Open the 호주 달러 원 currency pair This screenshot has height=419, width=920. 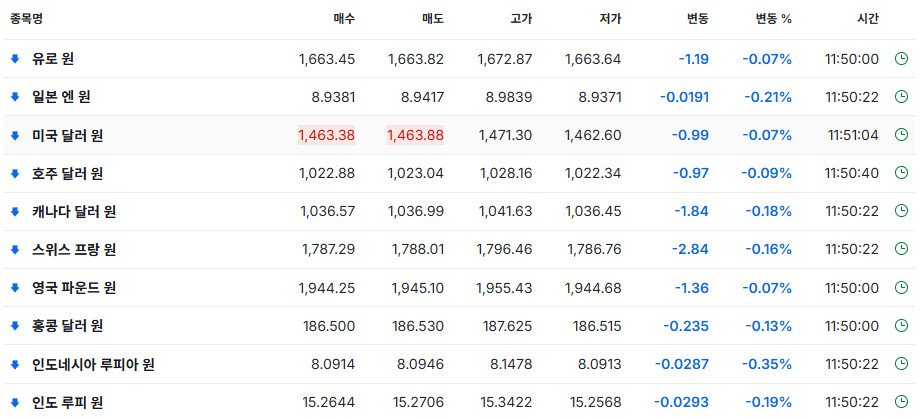click(x=67, y=174)
